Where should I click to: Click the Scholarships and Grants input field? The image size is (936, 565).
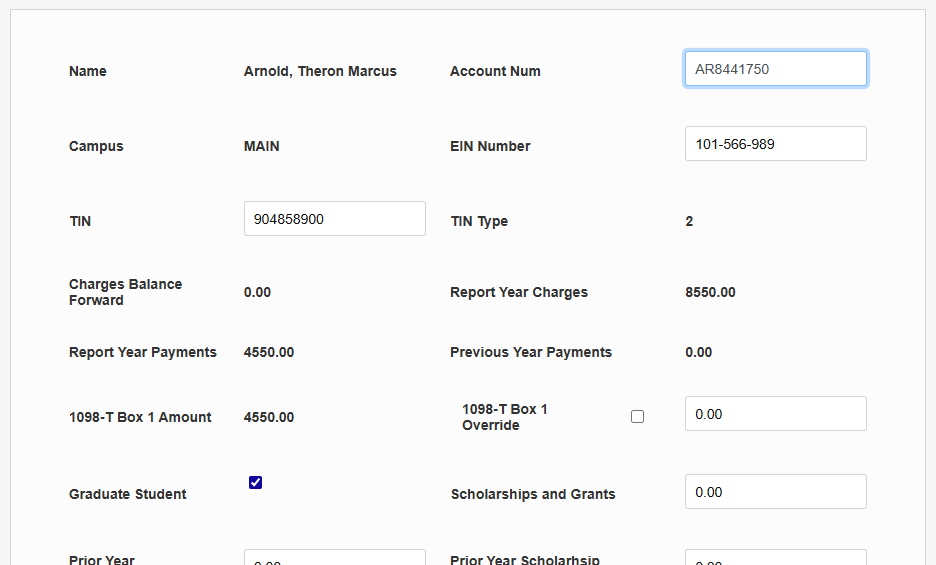(775, 492)
